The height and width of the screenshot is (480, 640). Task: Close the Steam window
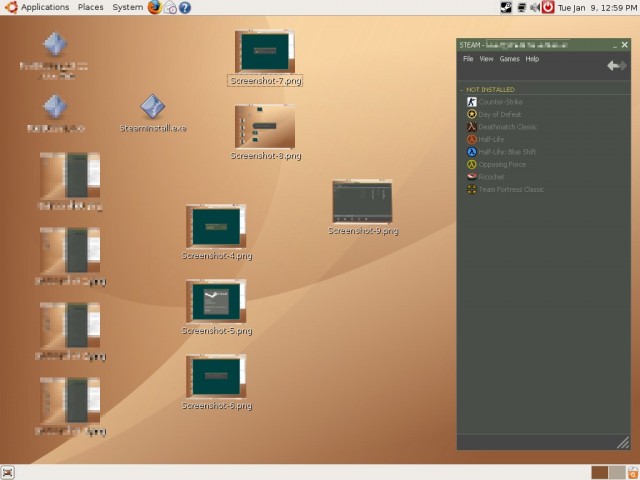[x=624, y=45]
